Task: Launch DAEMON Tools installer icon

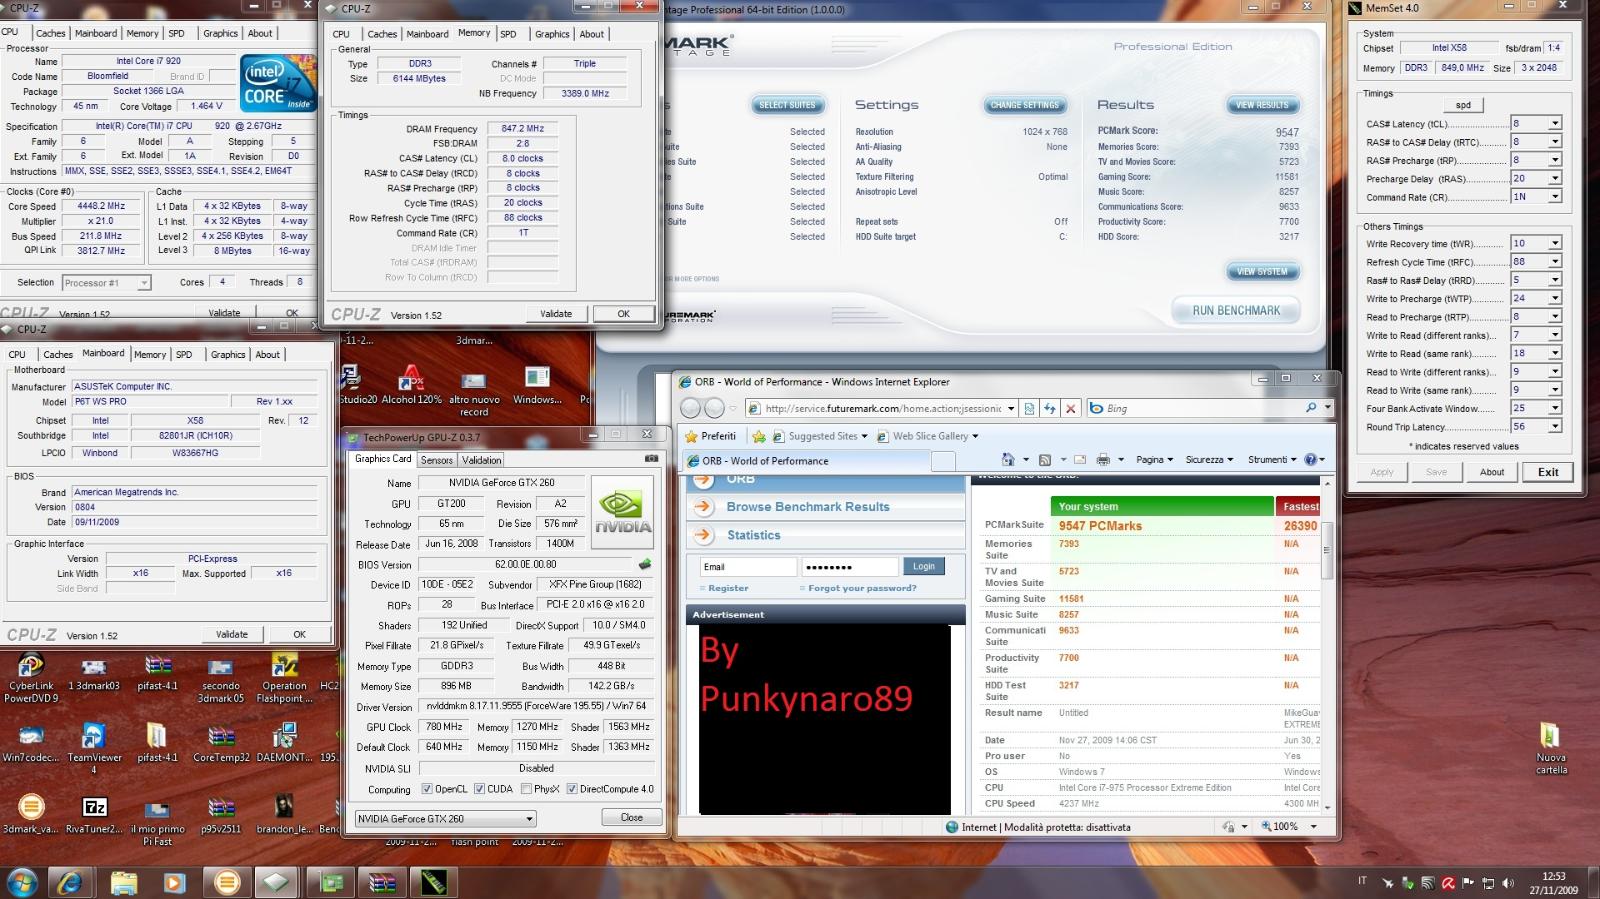Action: [x=284, y=743]
